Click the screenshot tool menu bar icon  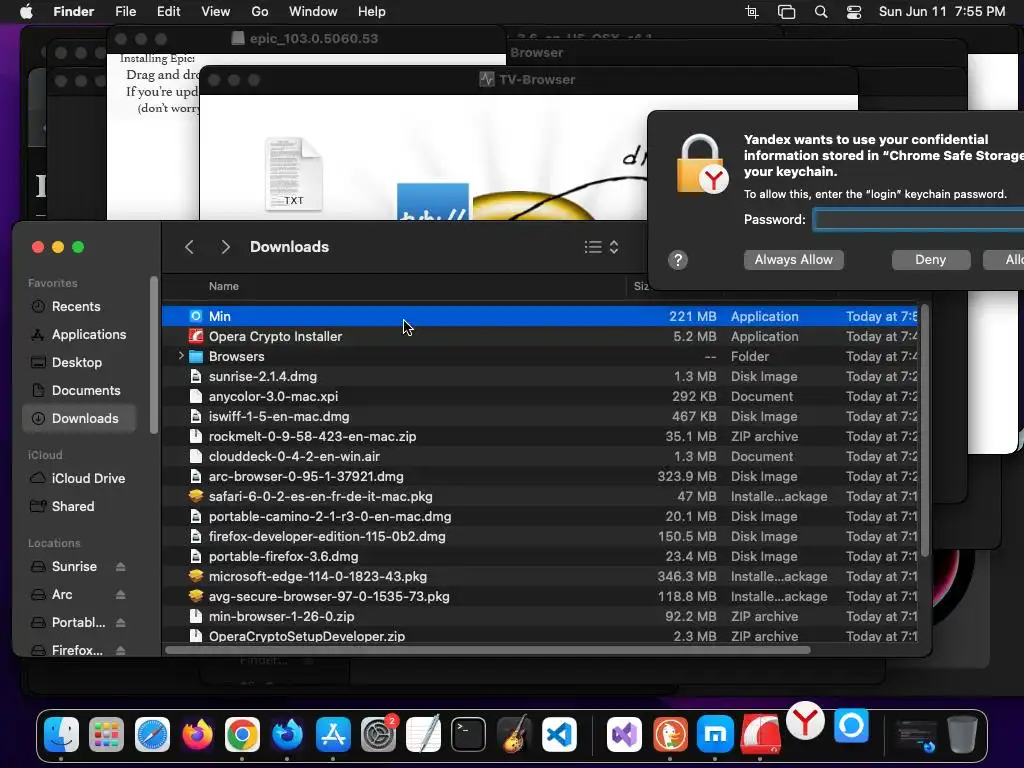click(x=752, y=12)
